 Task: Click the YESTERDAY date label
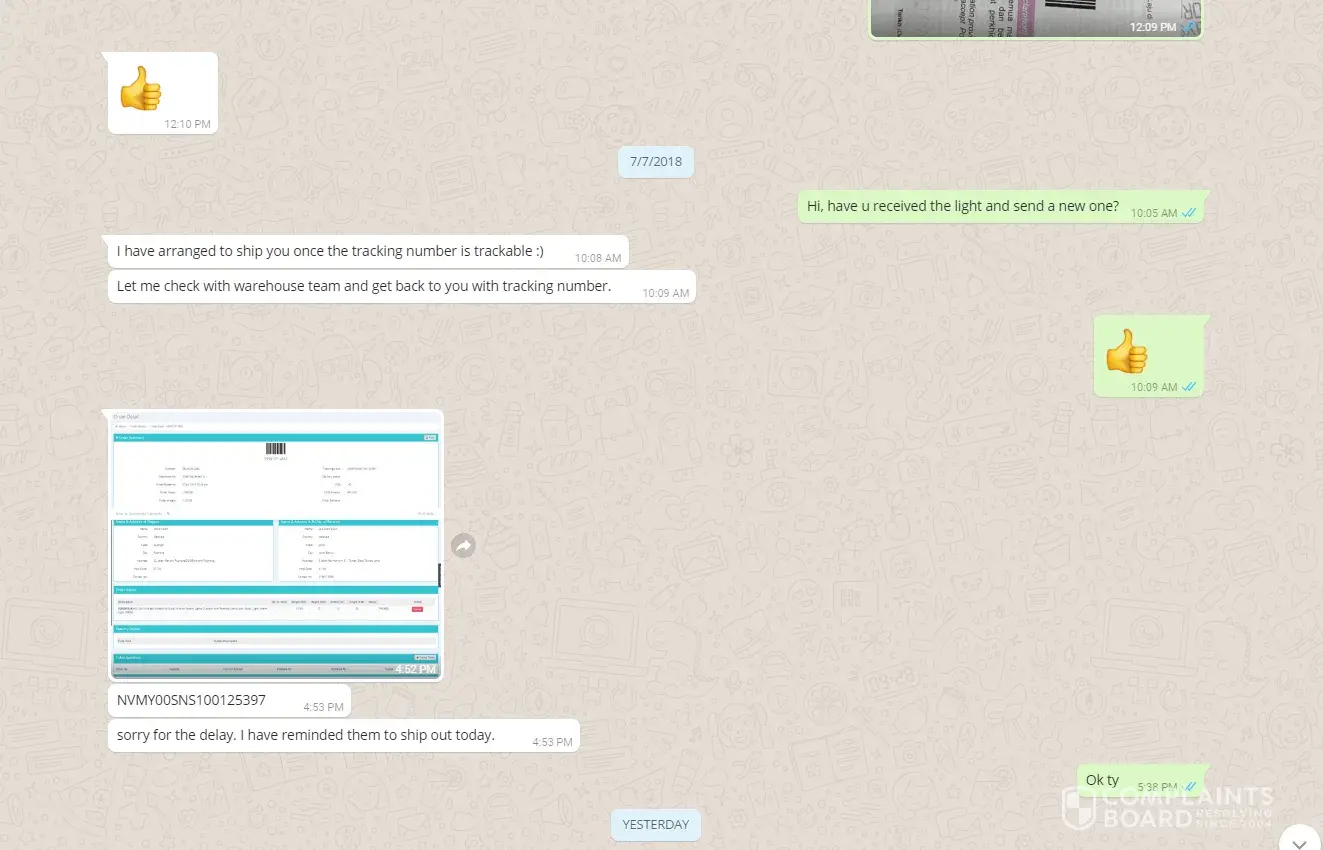coord(656,825)
